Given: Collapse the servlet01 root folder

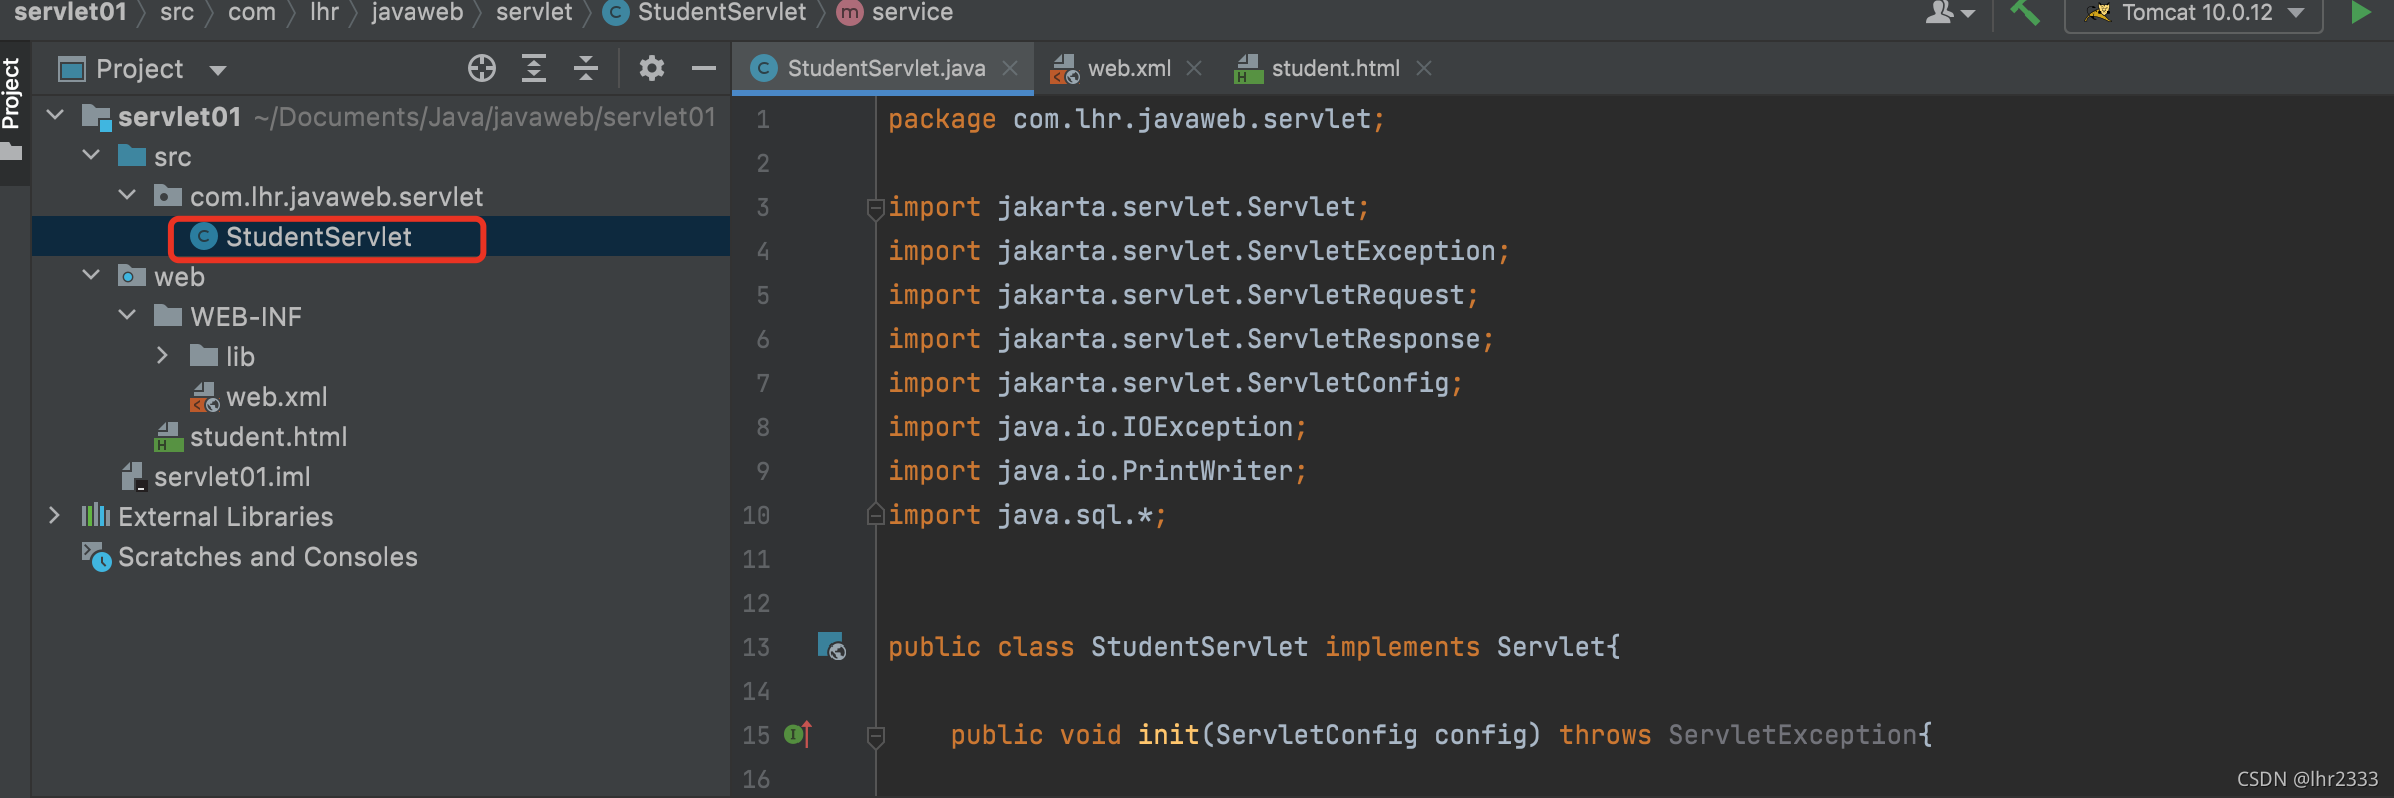Looking at the screenshot, I should [56, 116].
